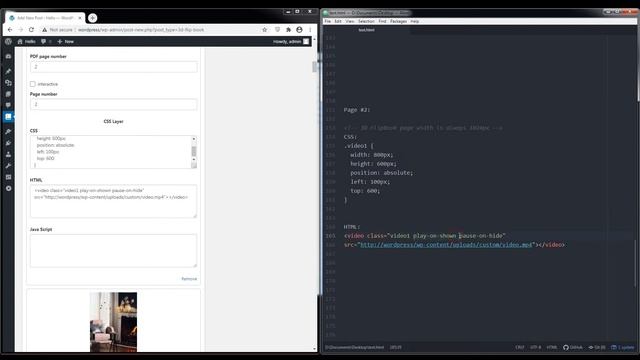Click the CSS textarea scroll up arrow
Viewport: 640px width, 360px height.
click(194, 139)
